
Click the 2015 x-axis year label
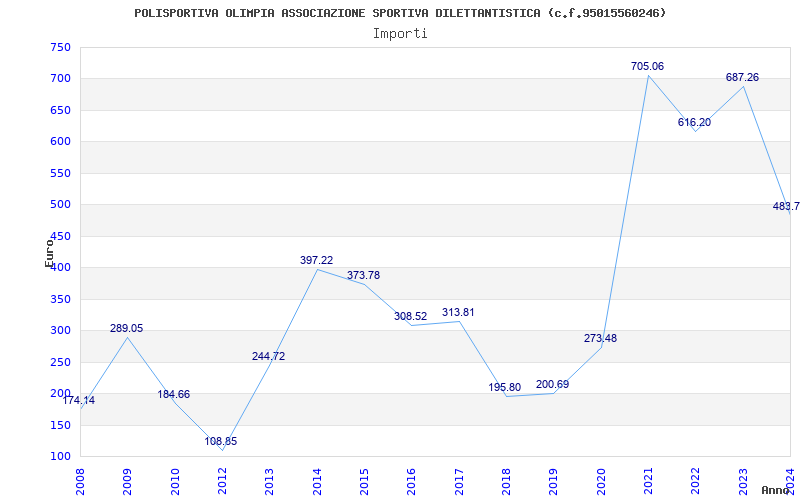pos(365,482)
